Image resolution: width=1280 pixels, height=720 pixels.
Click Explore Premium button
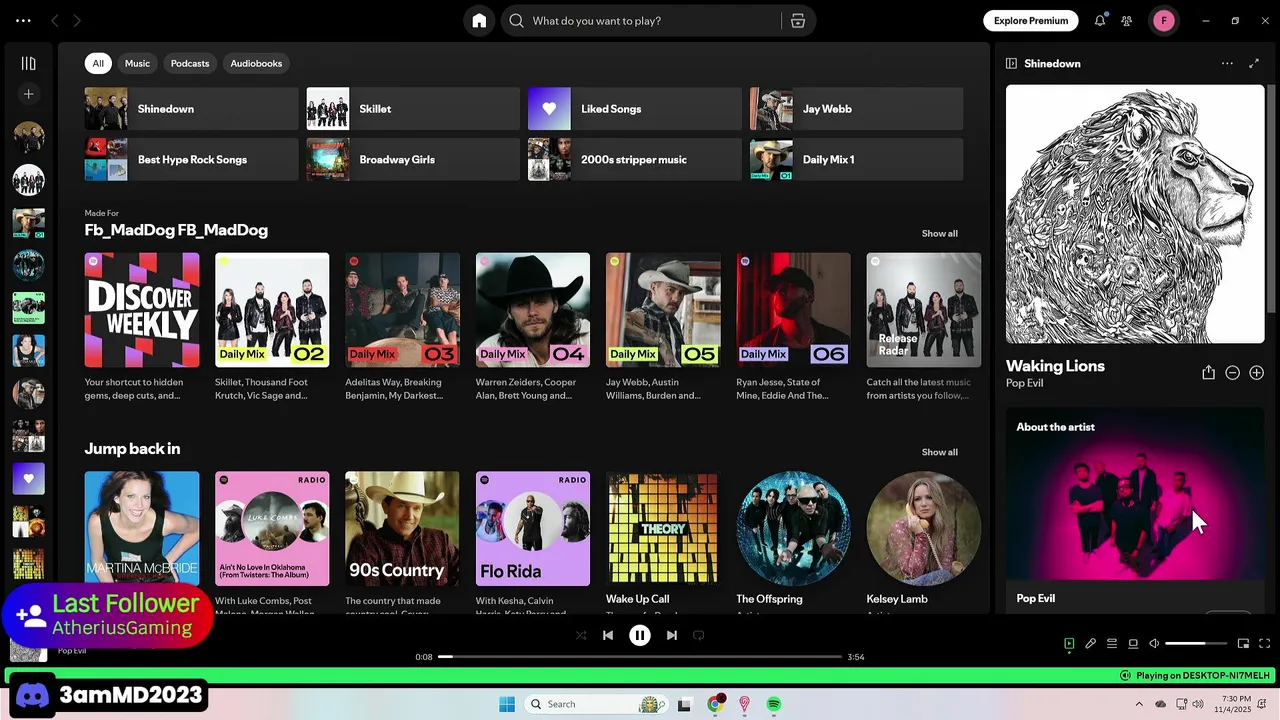(x=1031, y=21)
